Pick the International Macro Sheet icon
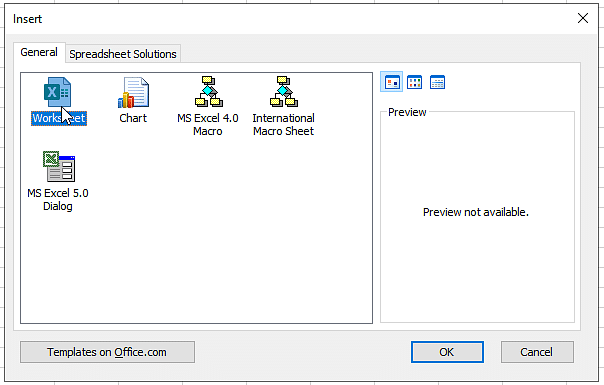The image size is (604, 385). click(284, 92)
